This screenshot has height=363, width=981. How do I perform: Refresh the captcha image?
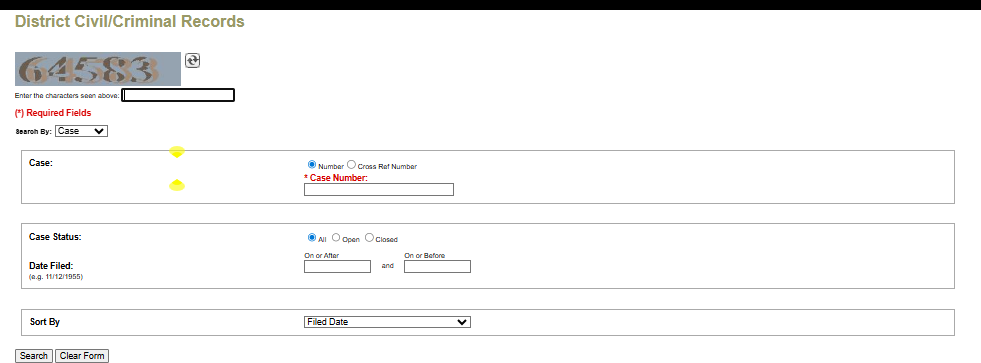(193, 60)
